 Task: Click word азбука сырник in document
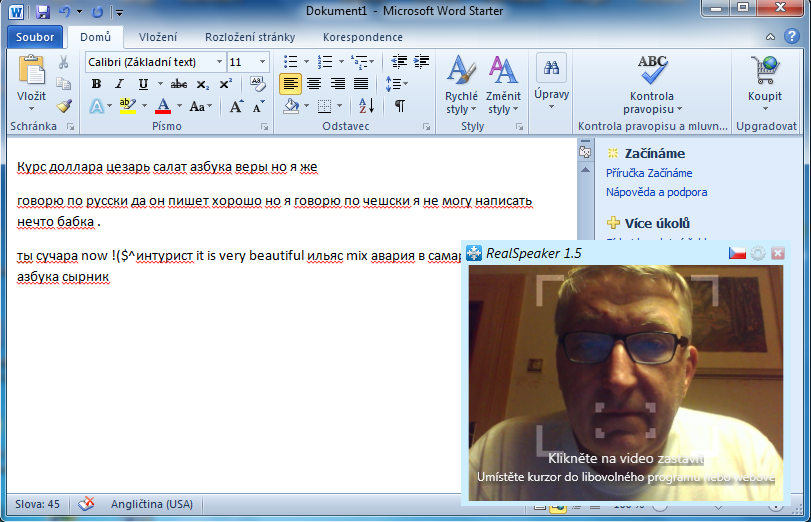tap(63, 277)
